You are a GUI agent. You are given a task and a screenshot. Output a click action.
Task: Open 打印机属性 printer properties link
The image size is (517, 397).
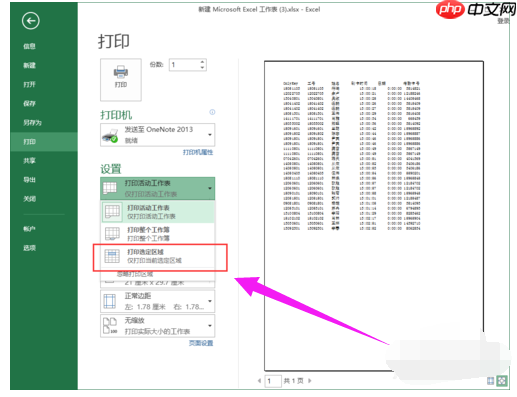point(198,152)
